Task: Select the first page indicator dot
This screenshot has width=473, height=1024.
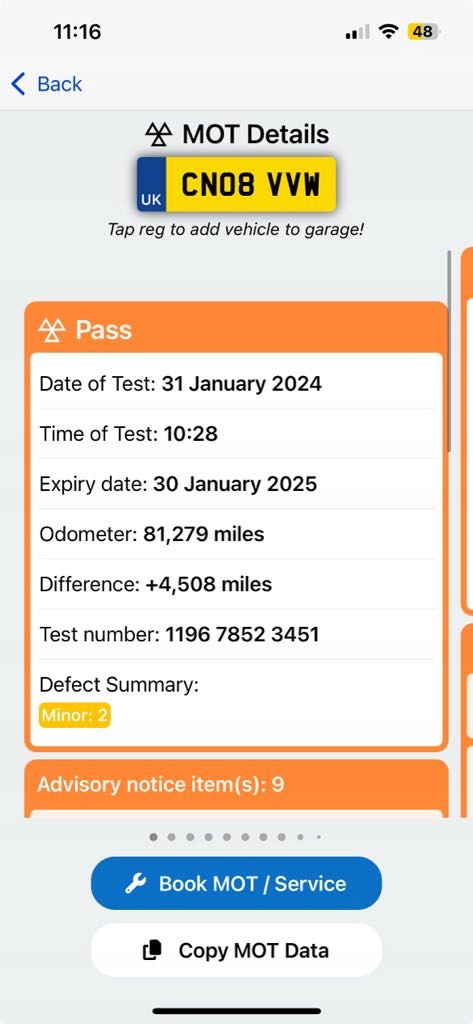Action: pos(154,837)
